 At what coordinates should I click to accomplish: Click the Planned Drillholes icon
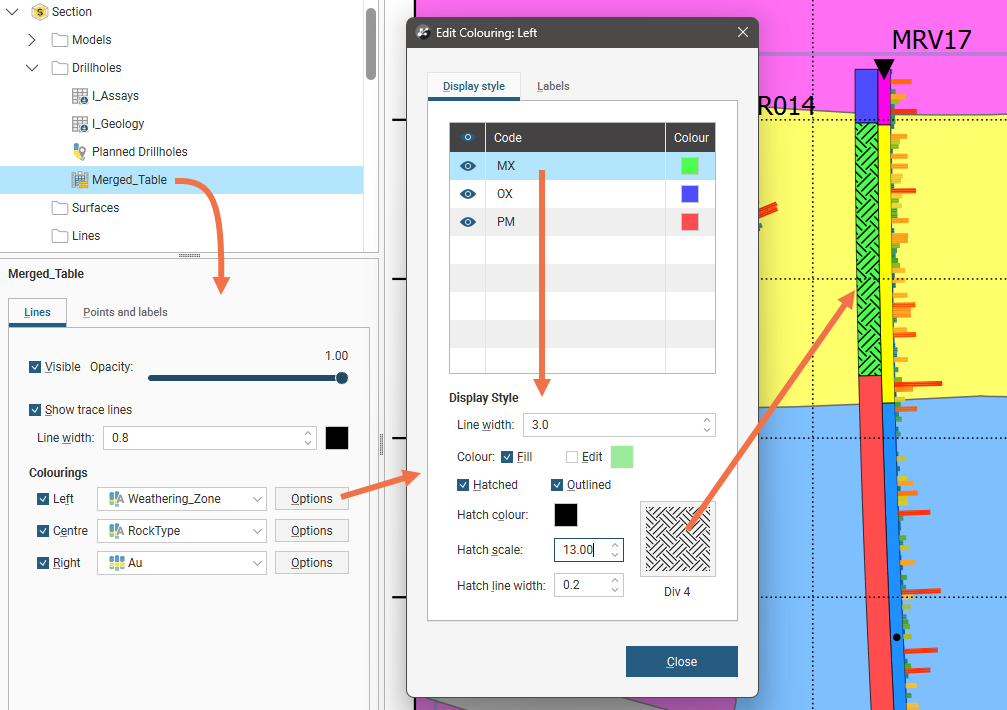80,152
